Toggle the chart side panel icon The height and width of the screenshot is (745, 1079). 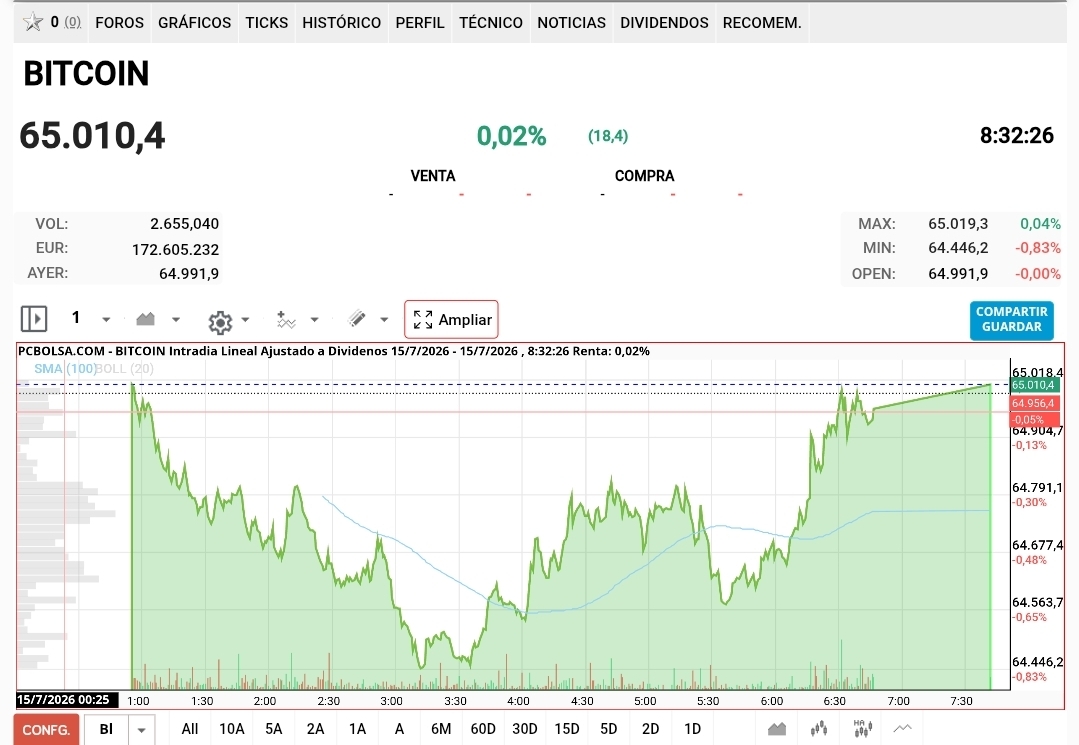point(34,319)
